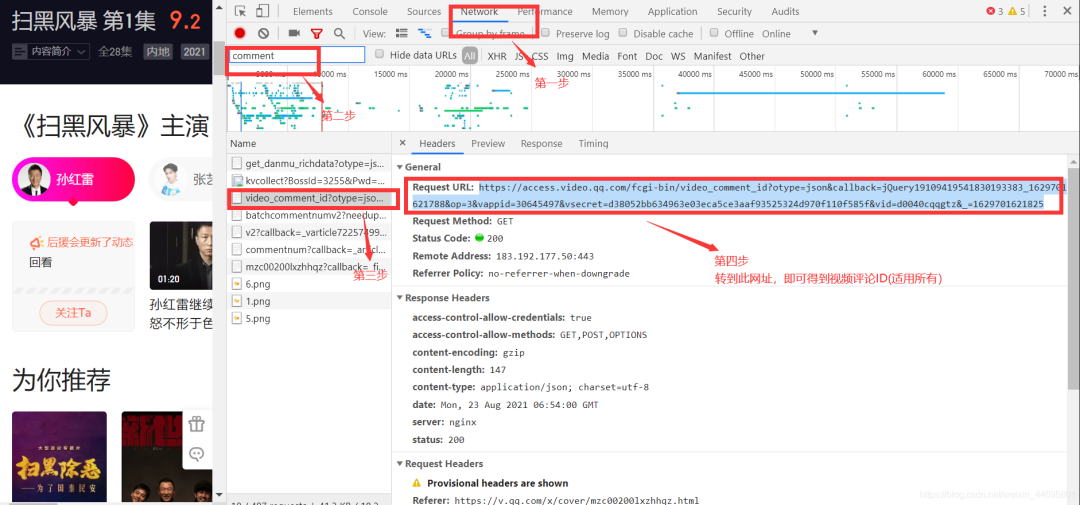Select the batchcommentnumv2 request
This screenshot has height=505, width=1080.
(309, 215)
